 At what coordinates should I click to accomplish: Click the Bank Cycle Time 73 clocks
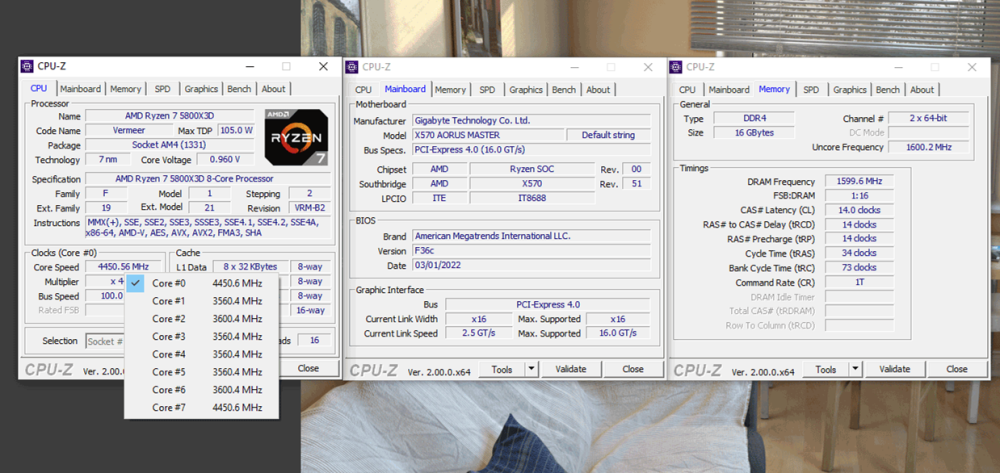click(x=859, y=268)
